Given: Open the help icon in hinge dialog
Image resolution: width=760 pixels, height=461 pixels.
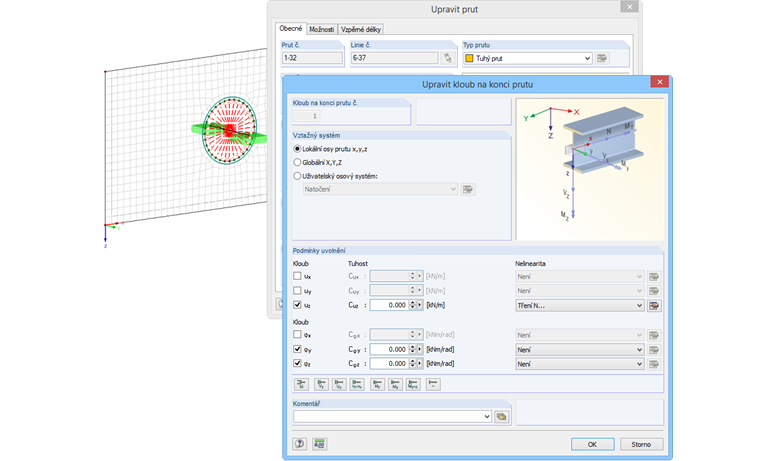Looking at the screenshot, I should pos(300,444).
